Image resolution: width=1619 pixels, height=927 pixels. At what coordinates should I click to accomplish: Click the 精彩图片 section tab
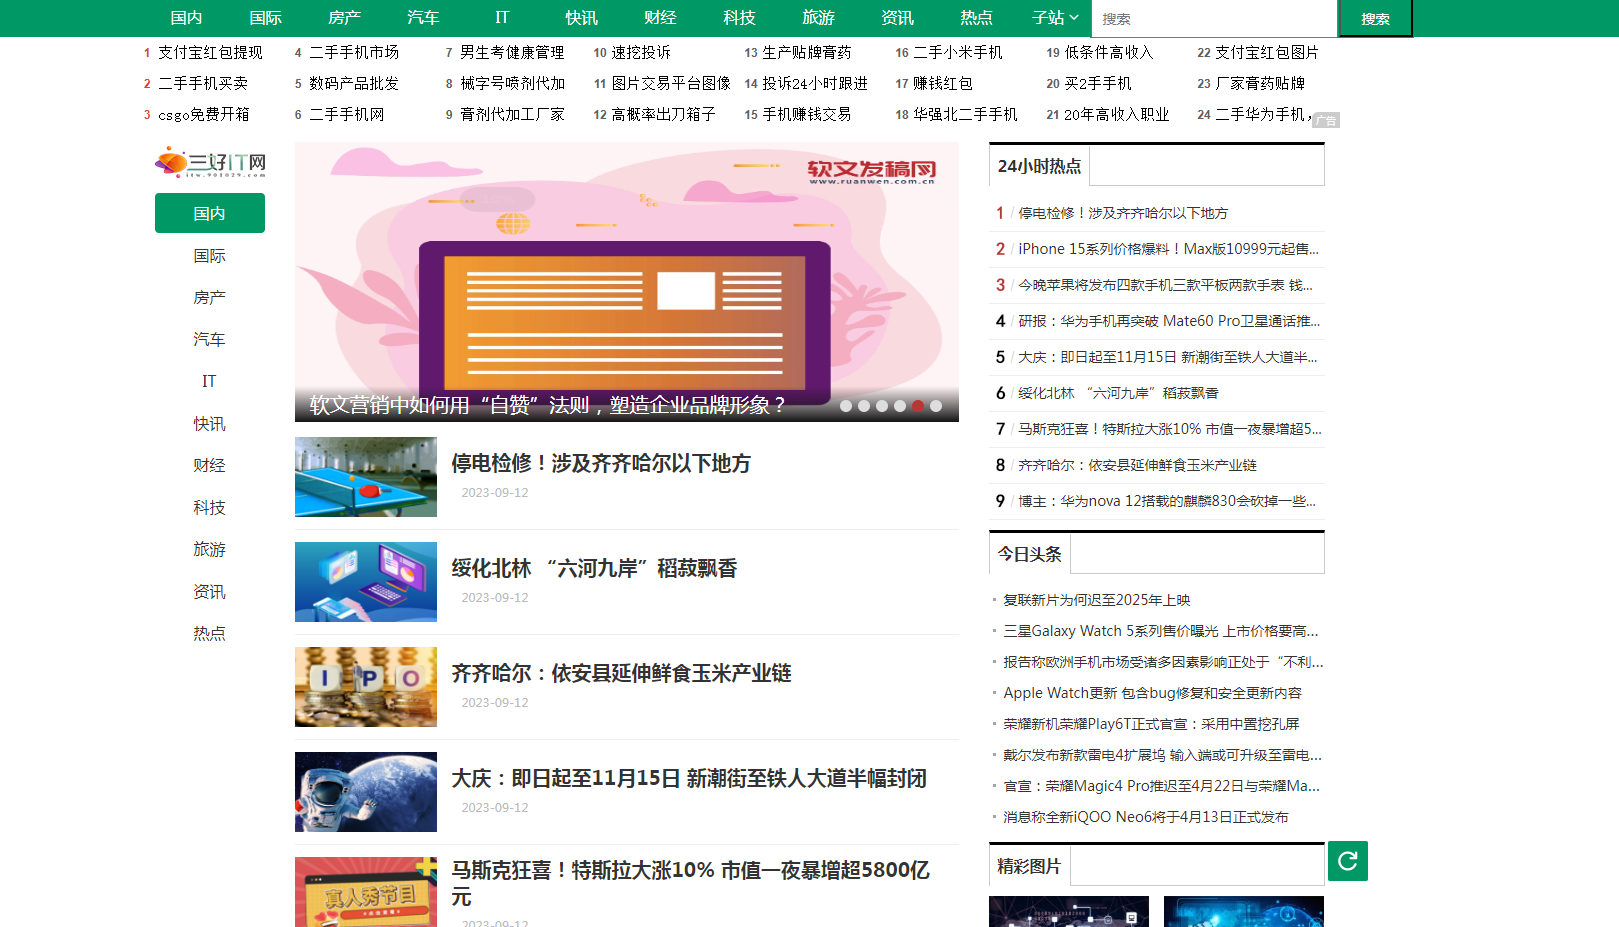(1030, 866)
